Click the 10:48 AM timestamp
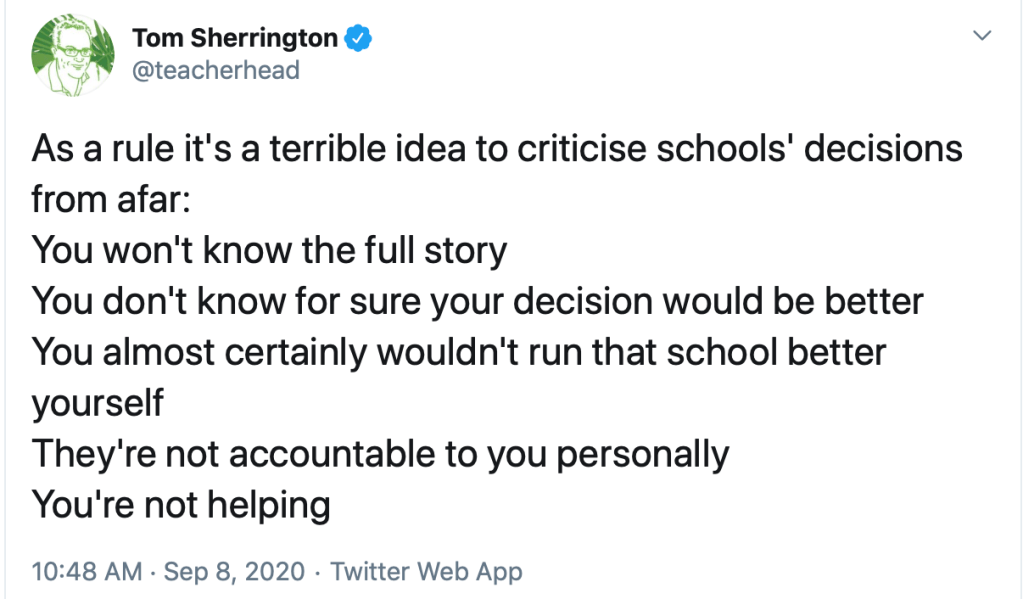This screenshot has height=599, width=1023. click(88, 572)
